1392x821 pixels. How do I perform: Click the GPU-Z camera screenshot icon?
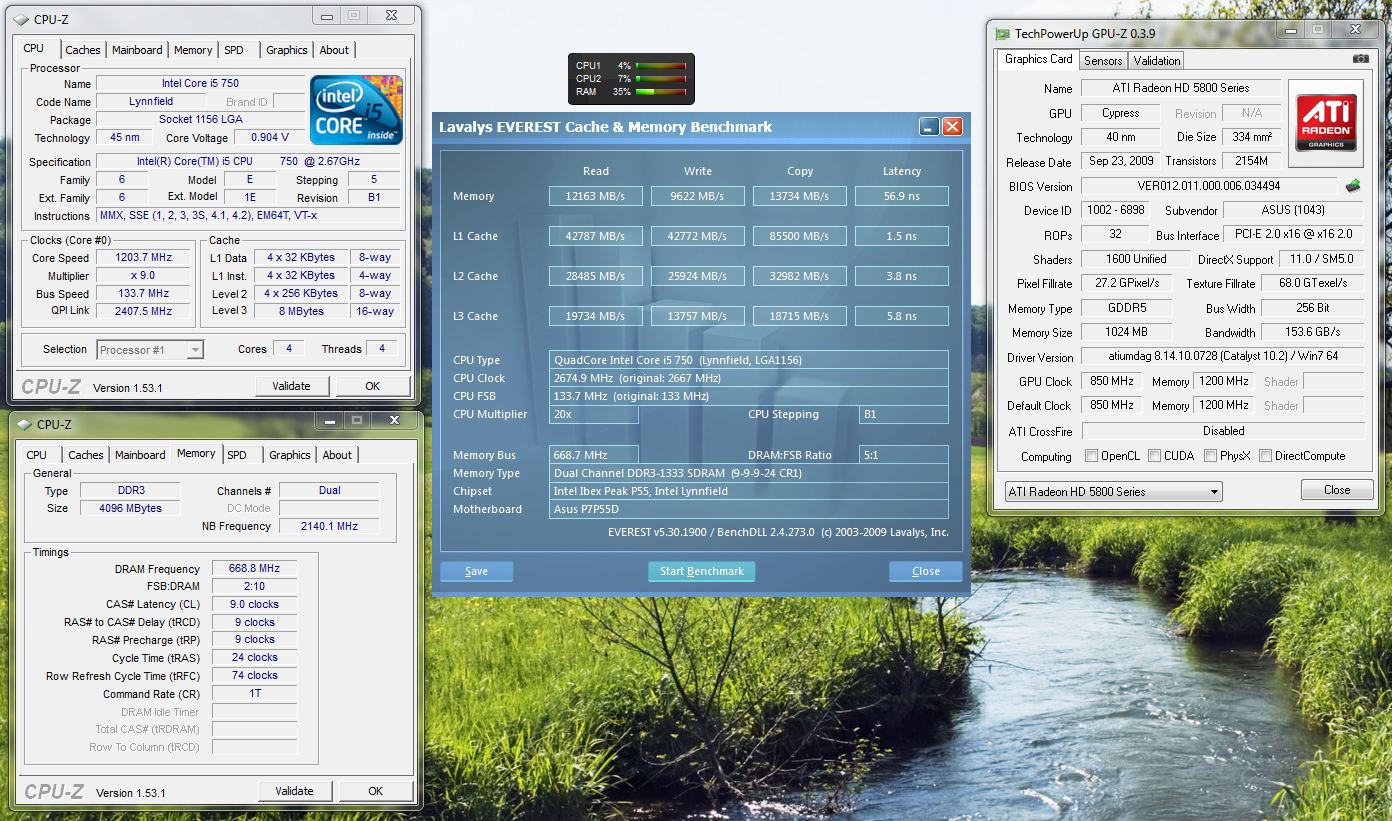point(1360,59)
